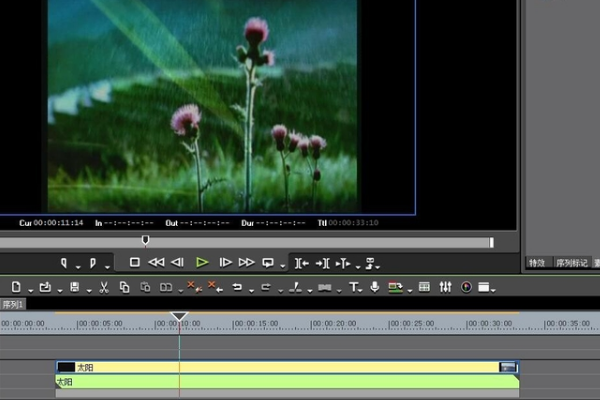Switch to the 特效 tab
The image size is (600, 400).
pyautogui.click(x=537, y=263)
